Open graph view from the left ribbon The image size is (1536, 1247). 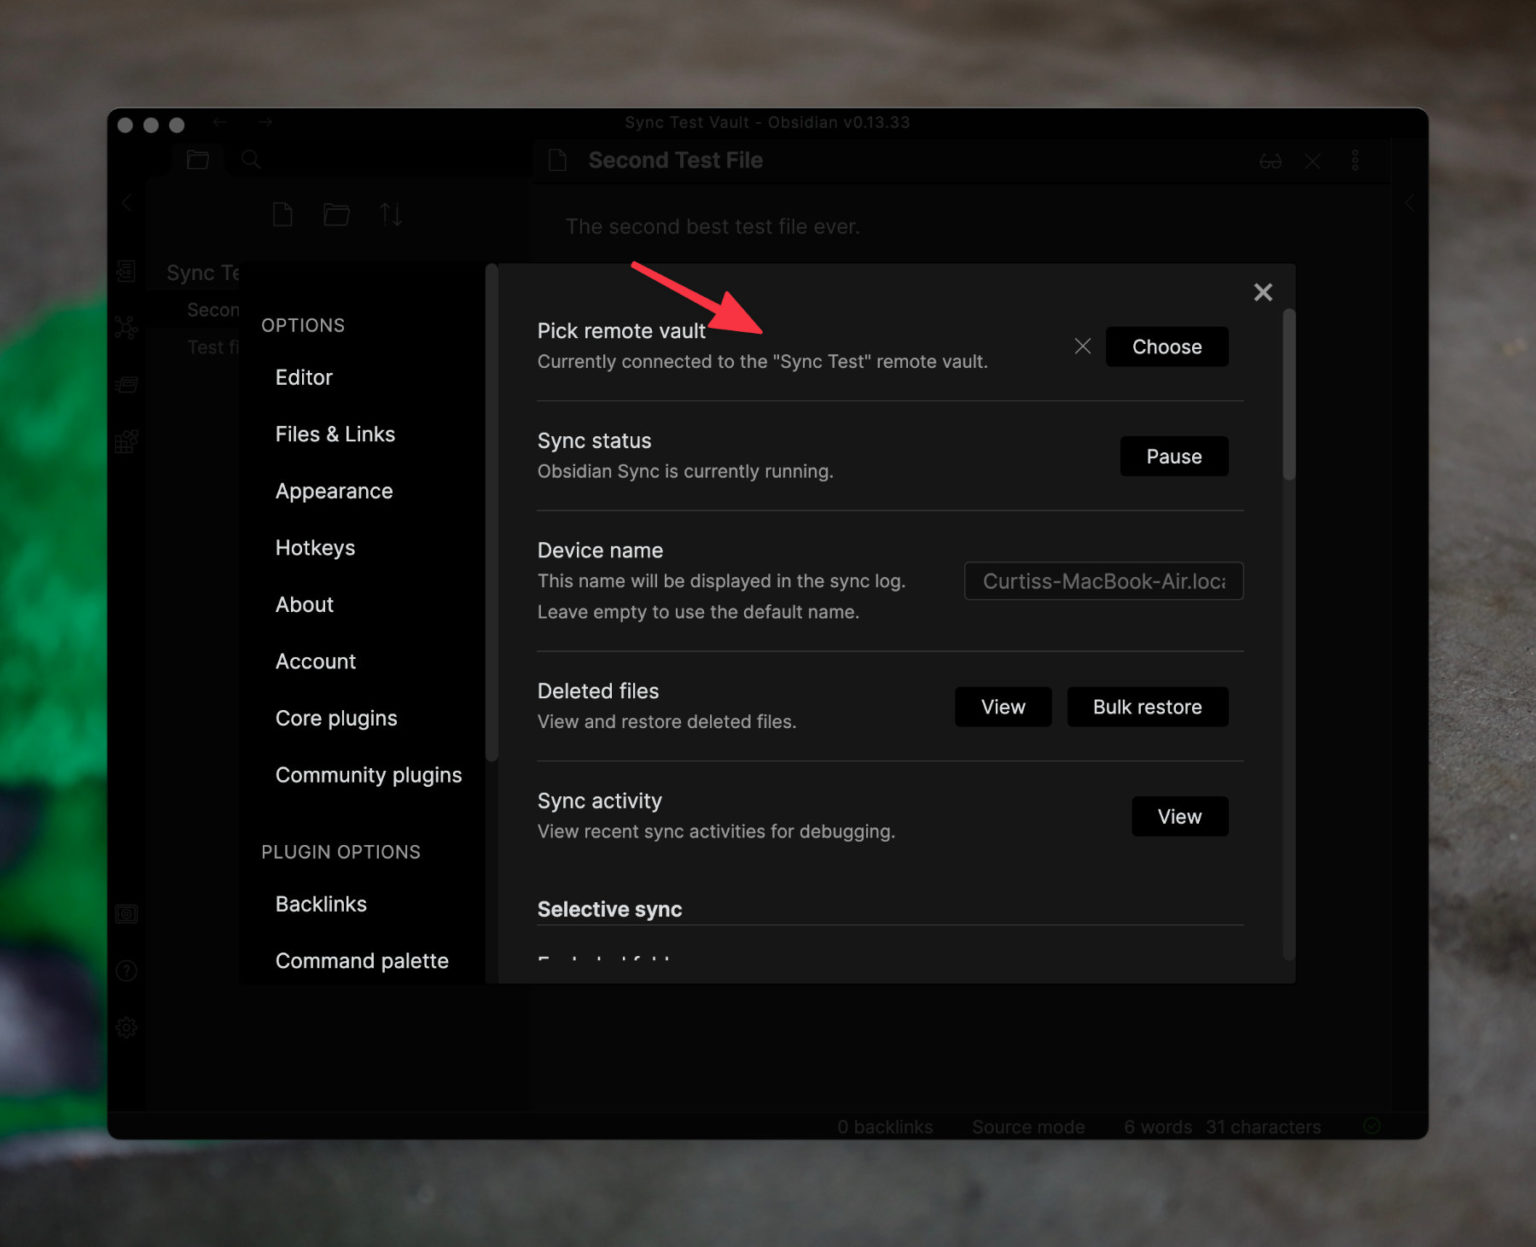pos(126,327)
